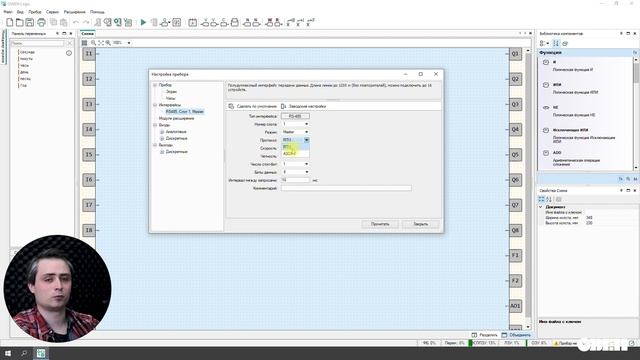Open Windows taskbar search
Viewport: 640px width, 360px height.
[x=24, y=353]
